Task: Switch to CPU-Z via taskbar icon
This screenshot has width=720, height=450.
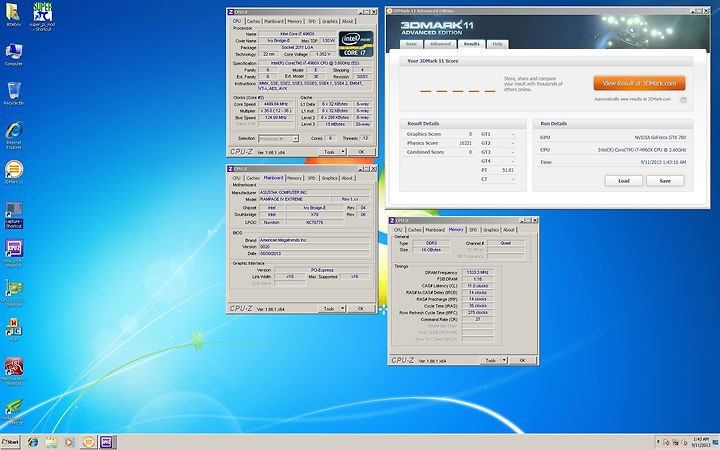Action: 107,442
